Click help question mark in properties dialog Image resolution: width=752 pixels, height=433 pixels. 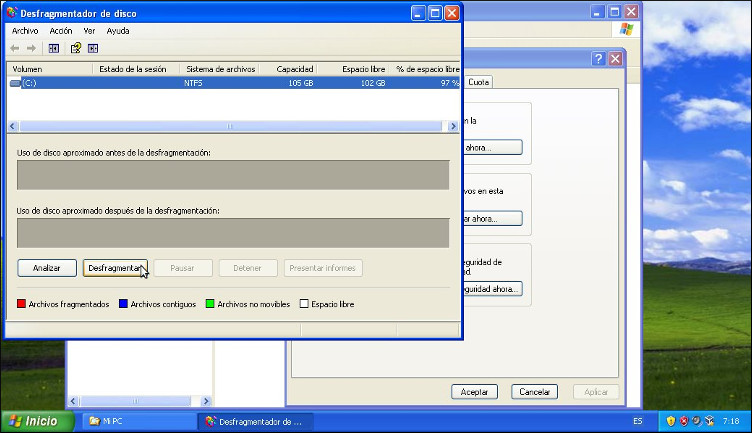(x=598, y=59)
